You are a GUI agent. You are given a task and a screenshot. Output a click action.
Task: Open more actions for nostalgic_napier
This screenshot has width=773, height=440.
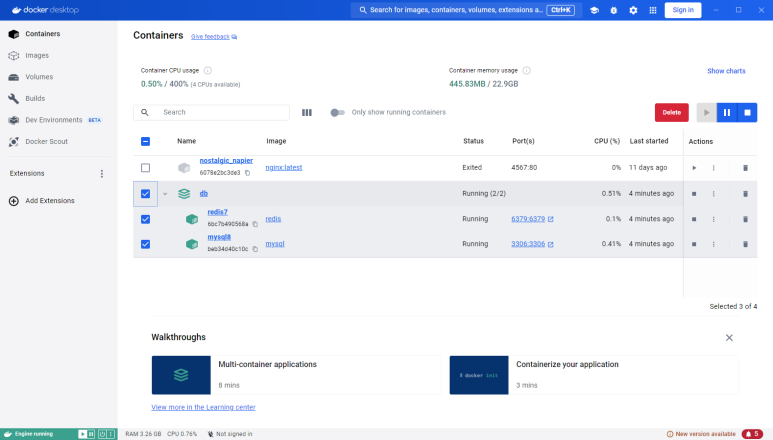tap(713, 168)
